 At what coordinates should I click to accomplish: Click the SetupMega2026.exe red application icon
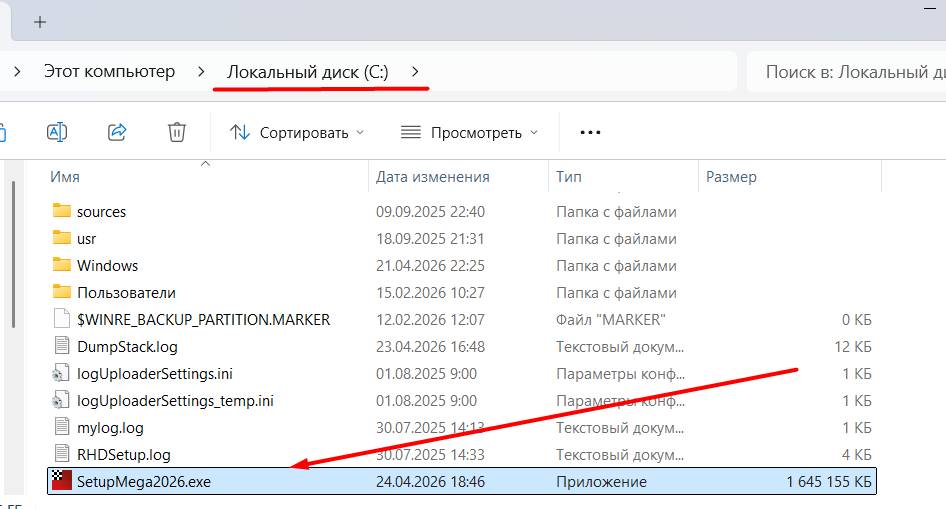coord(61,481)
